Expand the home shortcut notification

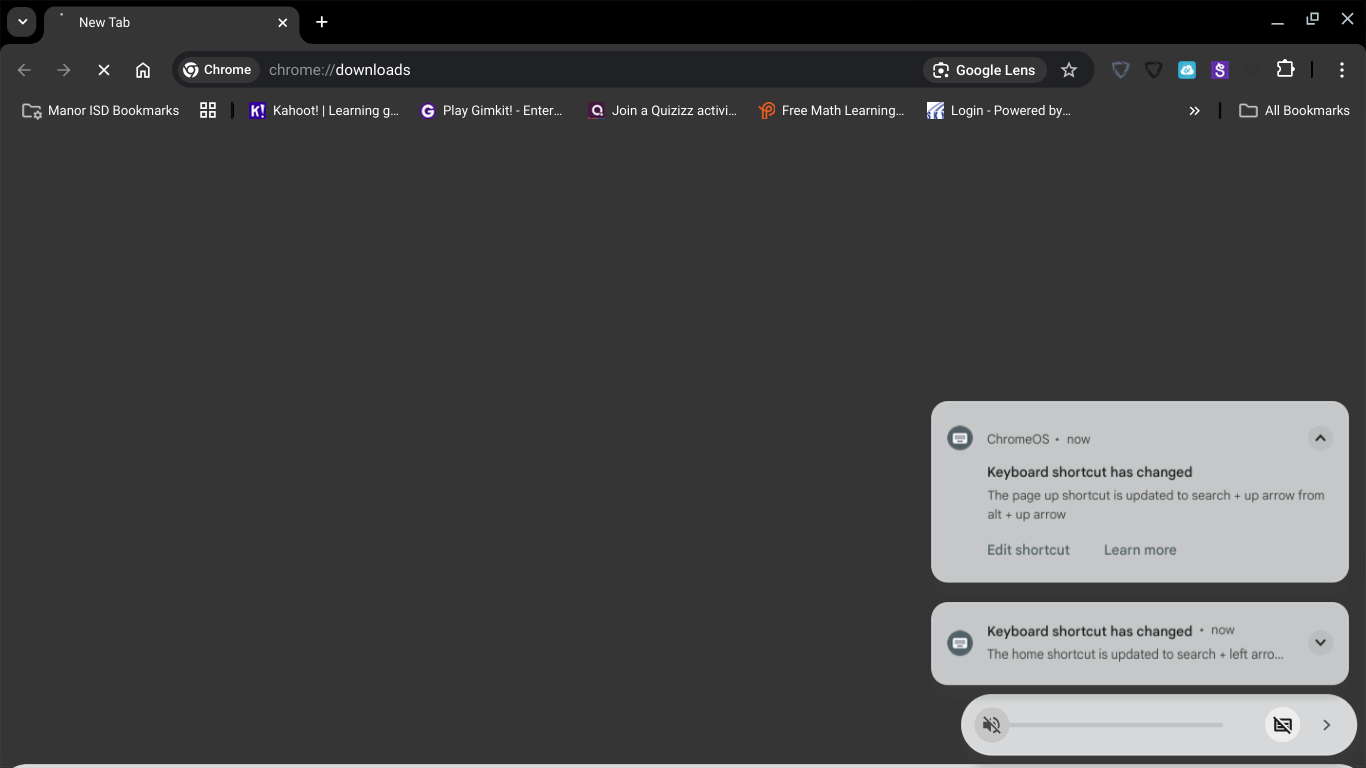[1320, 643]
